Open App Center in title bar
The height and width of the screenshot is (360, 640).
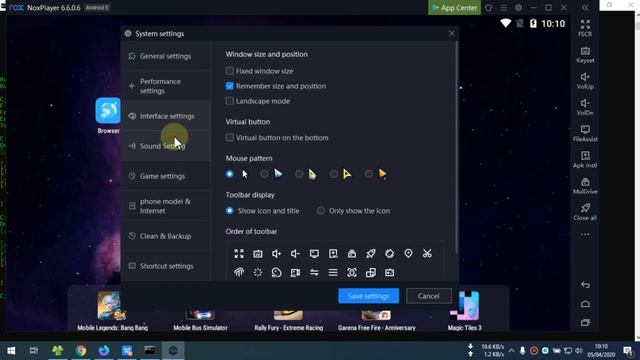pos(454,7)
